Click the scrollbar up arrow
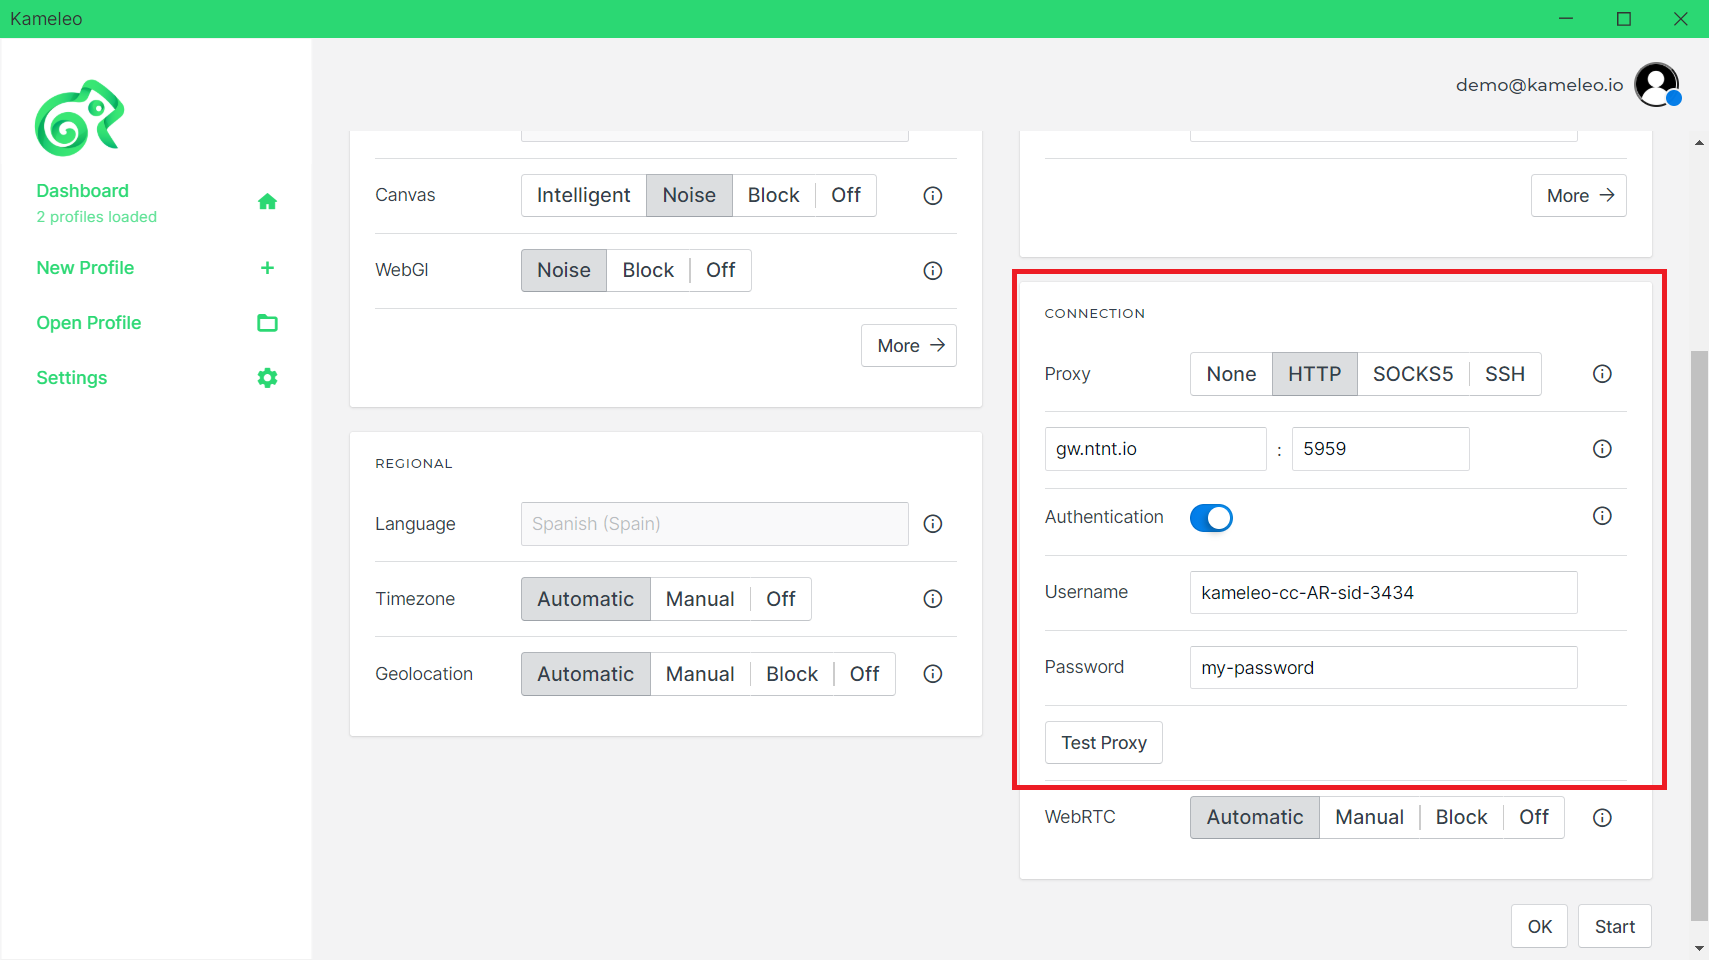The height and width of the screenshot is (960, 1709). pos(1699,143)
